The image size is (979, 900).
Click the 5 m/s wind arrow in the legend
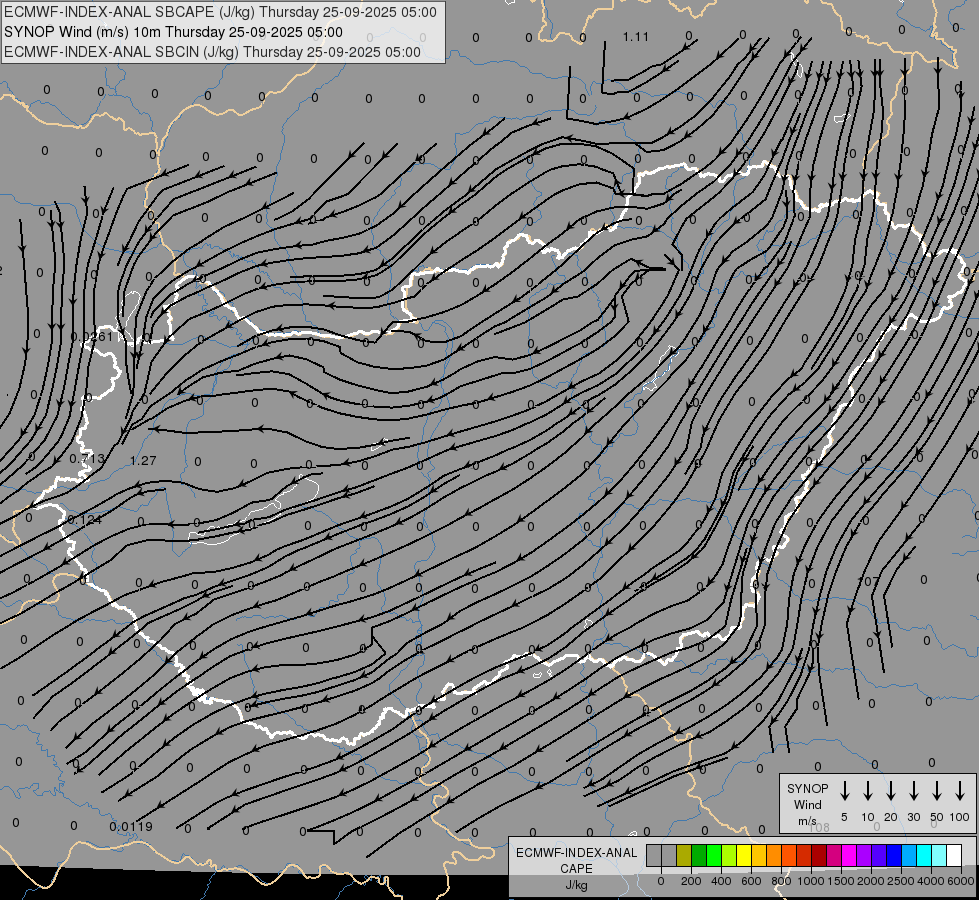[x=844, y=791]
